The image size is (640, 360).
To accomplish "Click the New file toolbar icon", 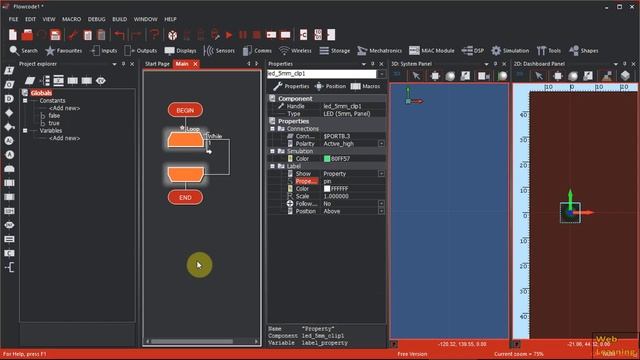I will point(13,35).
